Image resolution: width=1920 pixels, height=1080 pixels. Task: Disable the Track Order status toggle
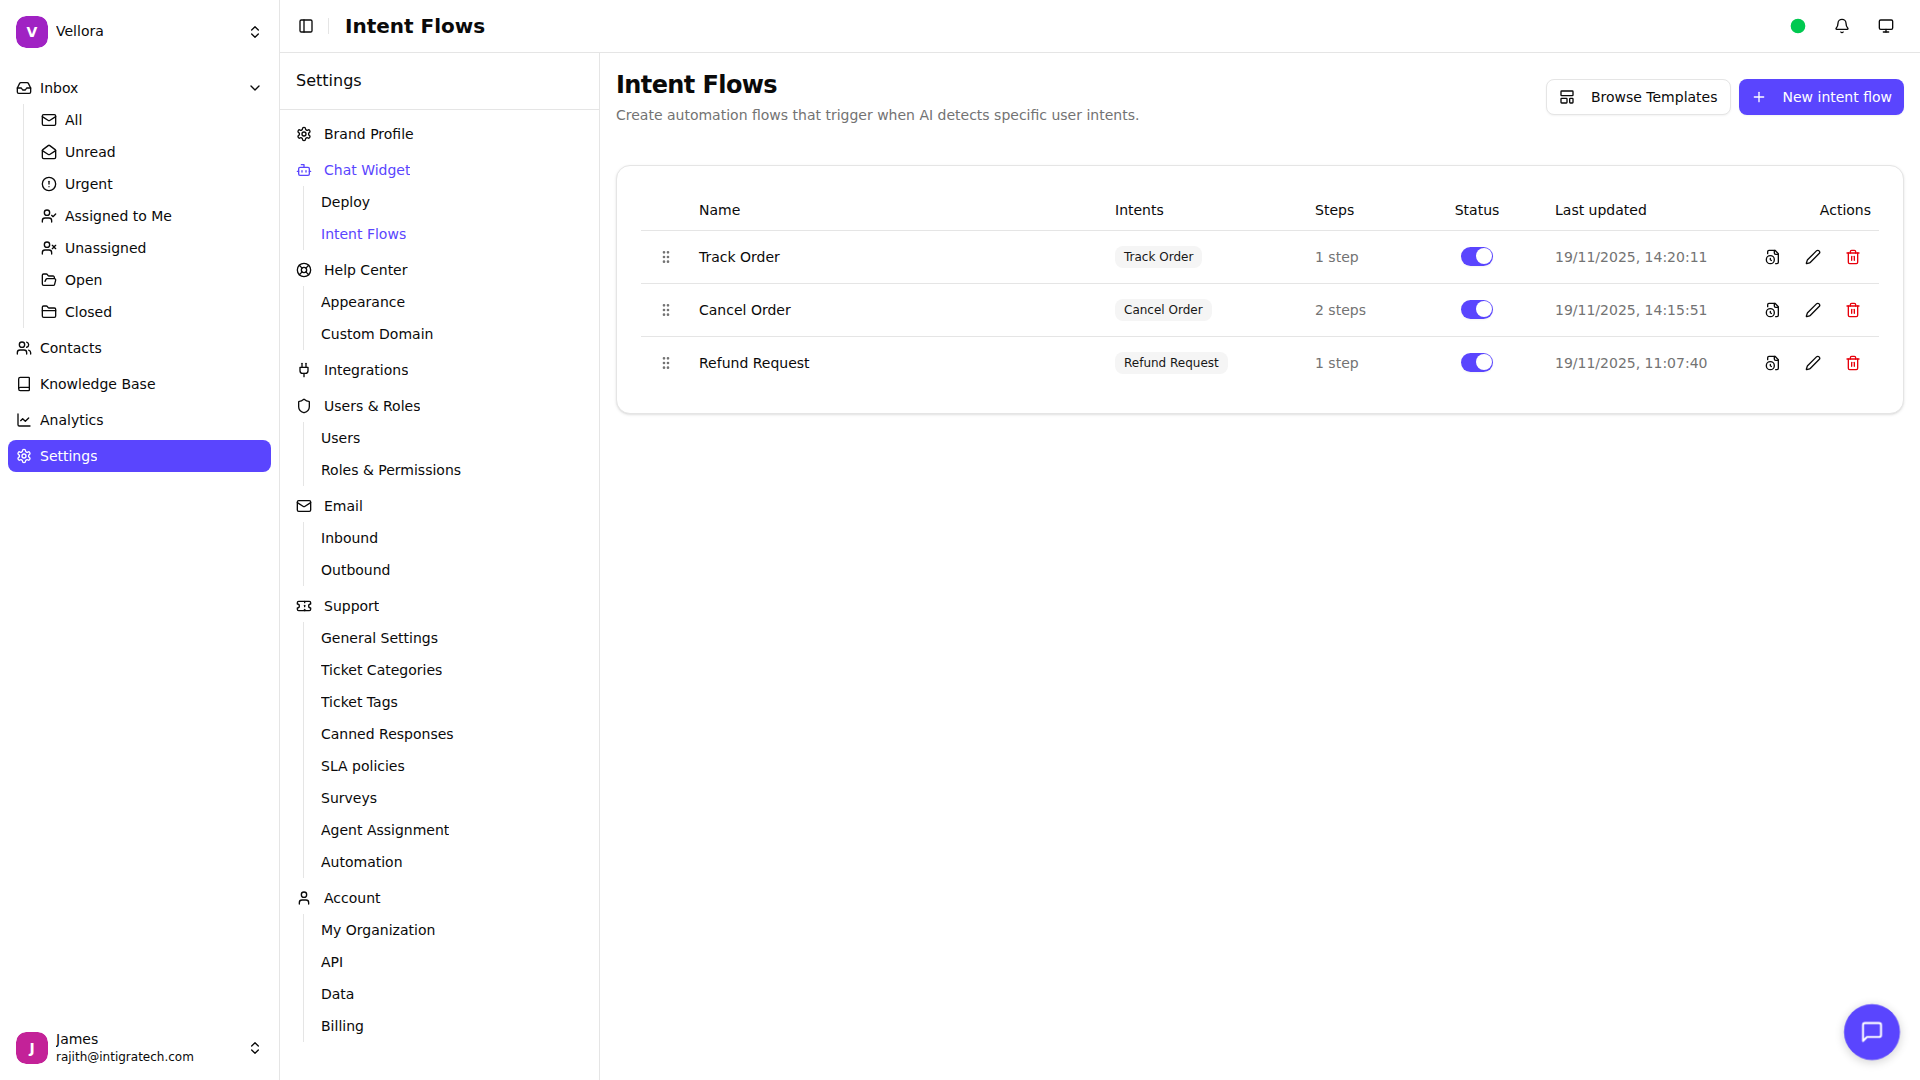[x=1477, y=257]
